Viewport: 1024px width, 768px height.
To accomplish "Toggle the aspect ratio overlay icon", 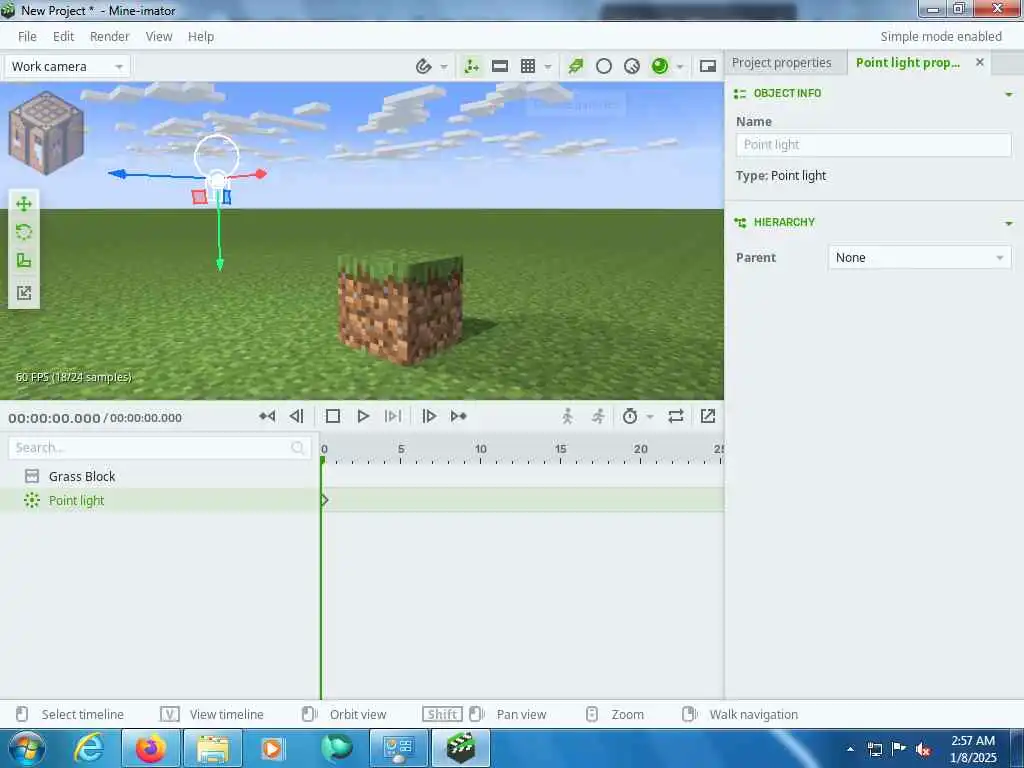I will click(500, 66).
